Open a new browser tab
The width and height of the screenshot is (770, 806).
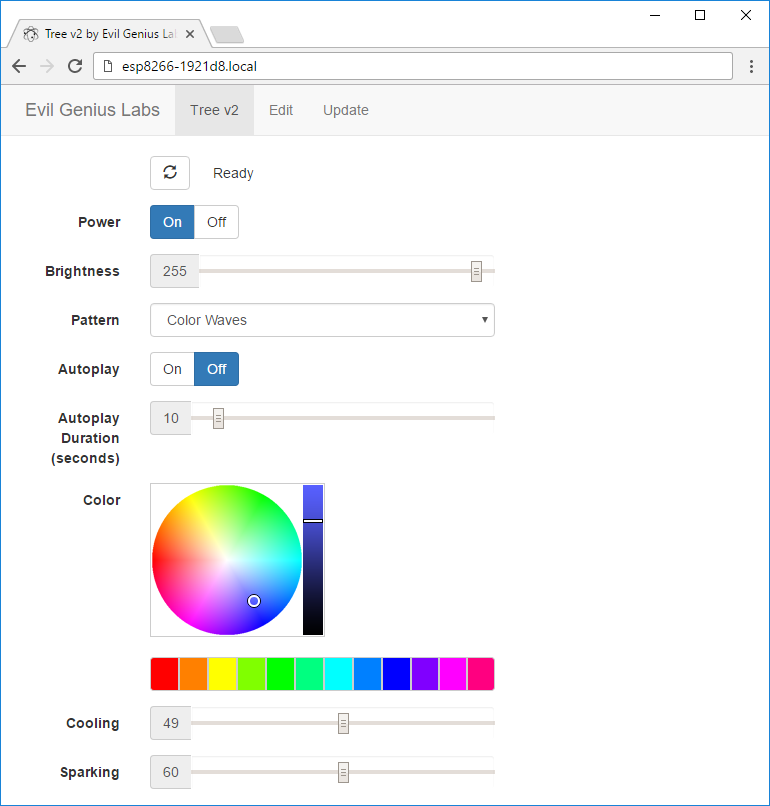pyautogui.click(x=227, y=36)
